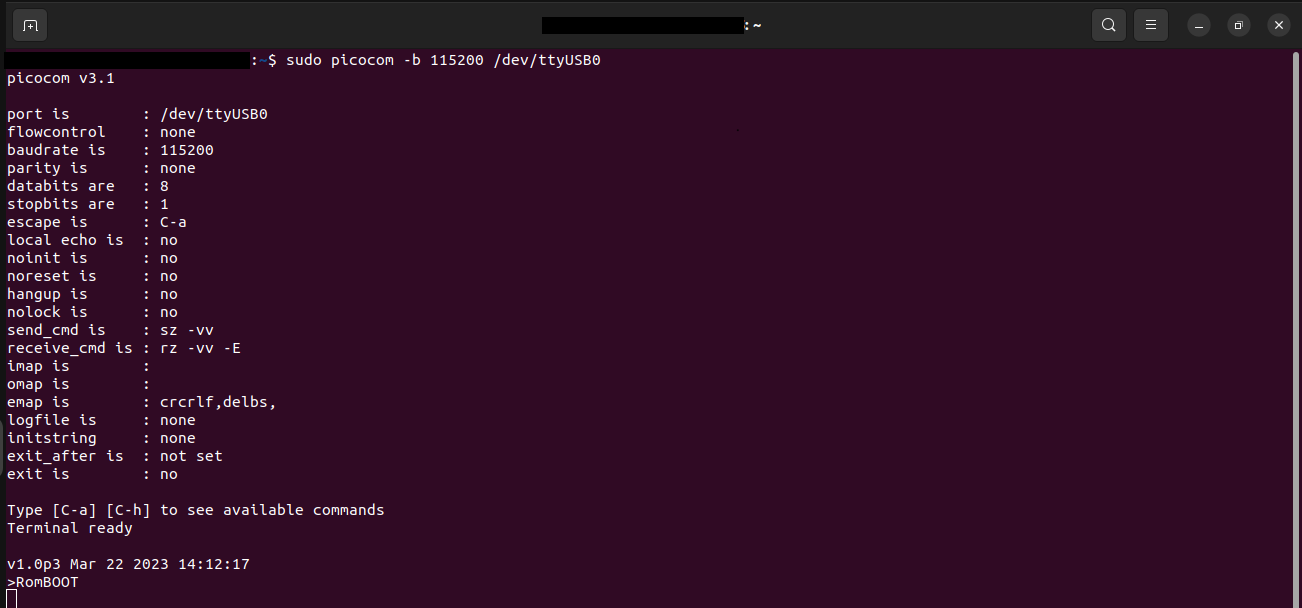Viewport: 1302px width, 608px height.
Task: Close the terminal window
Action: tap(1278, 25)
